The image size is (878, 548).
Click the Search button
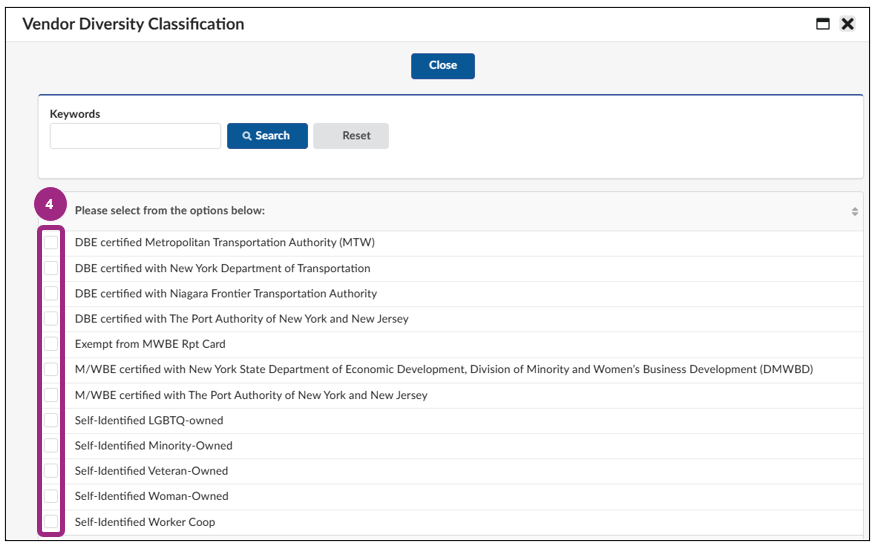click(267, 136)
